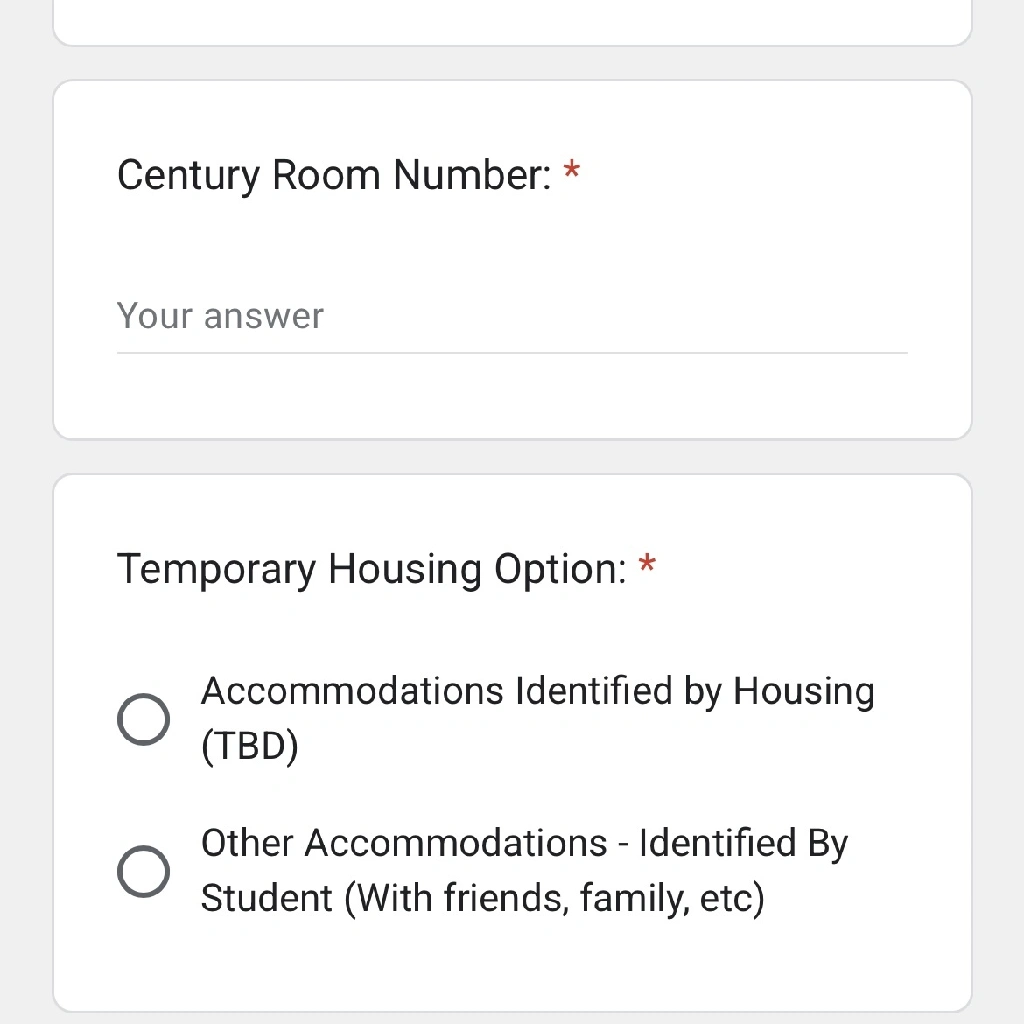Click the 'Century Room Number:' question title
The width and height of the screenshot is (1024, 1024).
[x=334, y=175]
